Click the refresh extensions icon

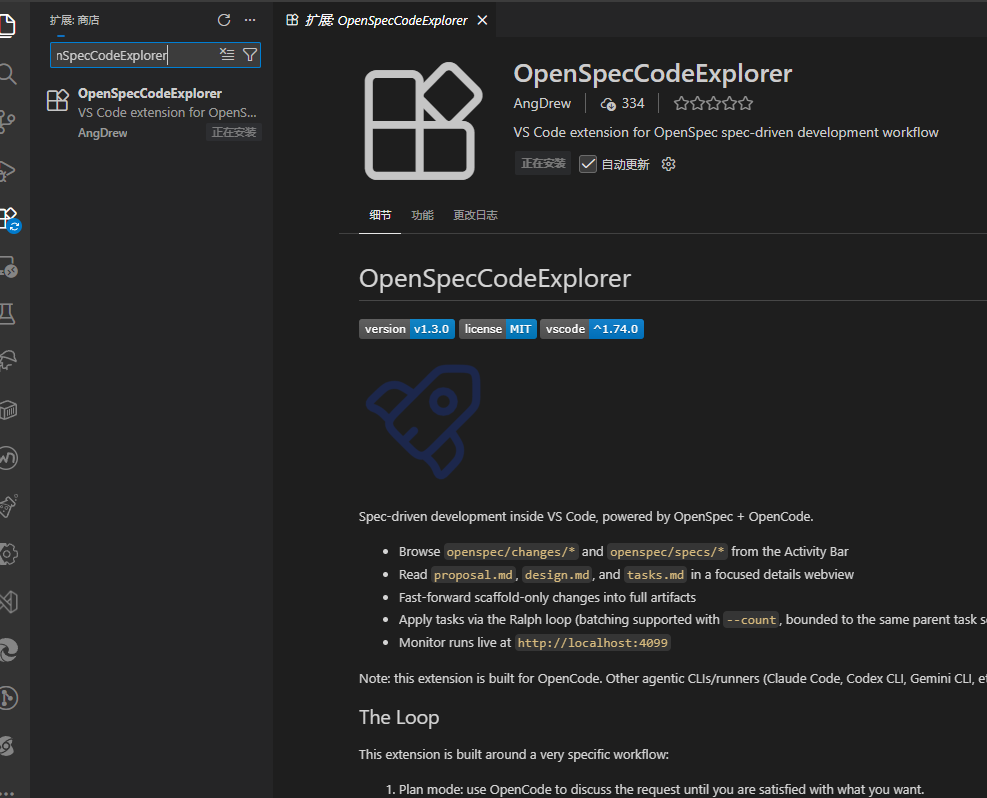224,19
